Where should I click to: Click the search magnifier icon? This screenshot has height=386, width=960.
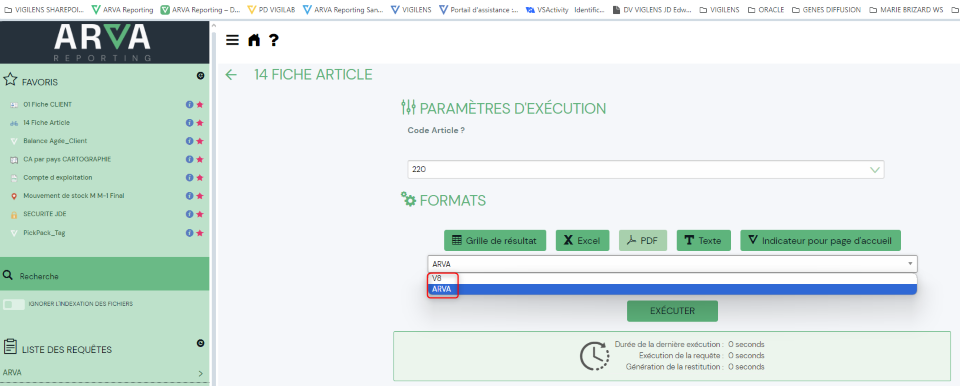click(x=8, y=276)
